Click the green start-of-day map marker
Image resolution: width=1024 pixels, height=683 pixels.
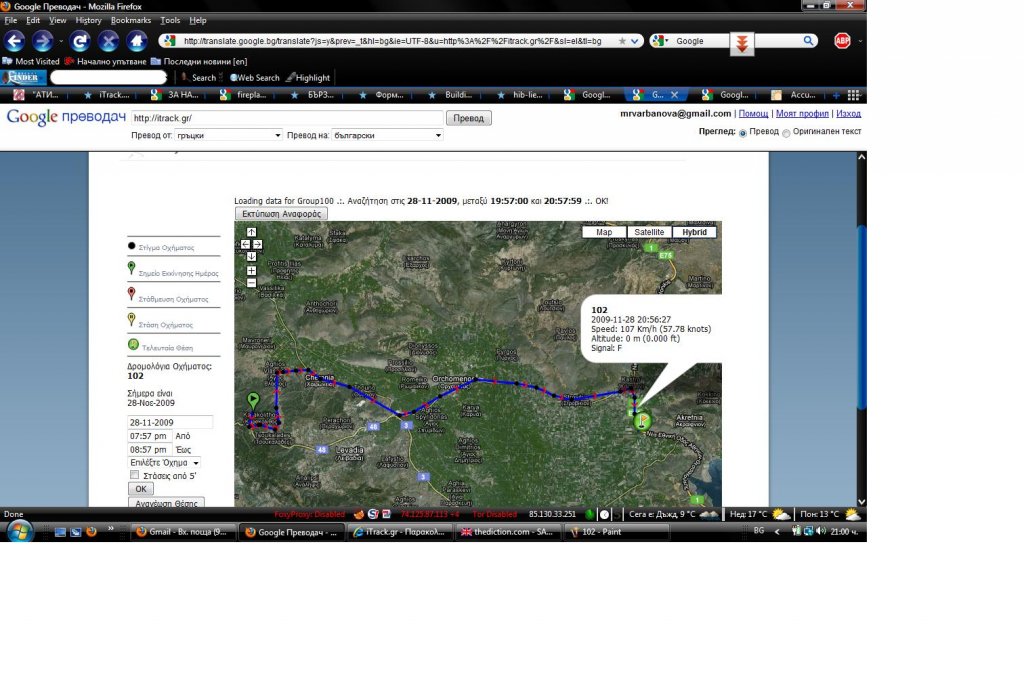pyautogui.click(x=253, y=401)
